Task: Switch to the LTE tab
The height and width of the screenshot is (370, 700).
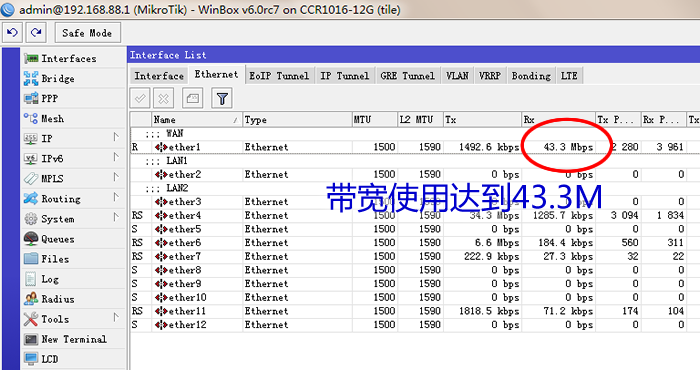Action: tap(569, 76)
